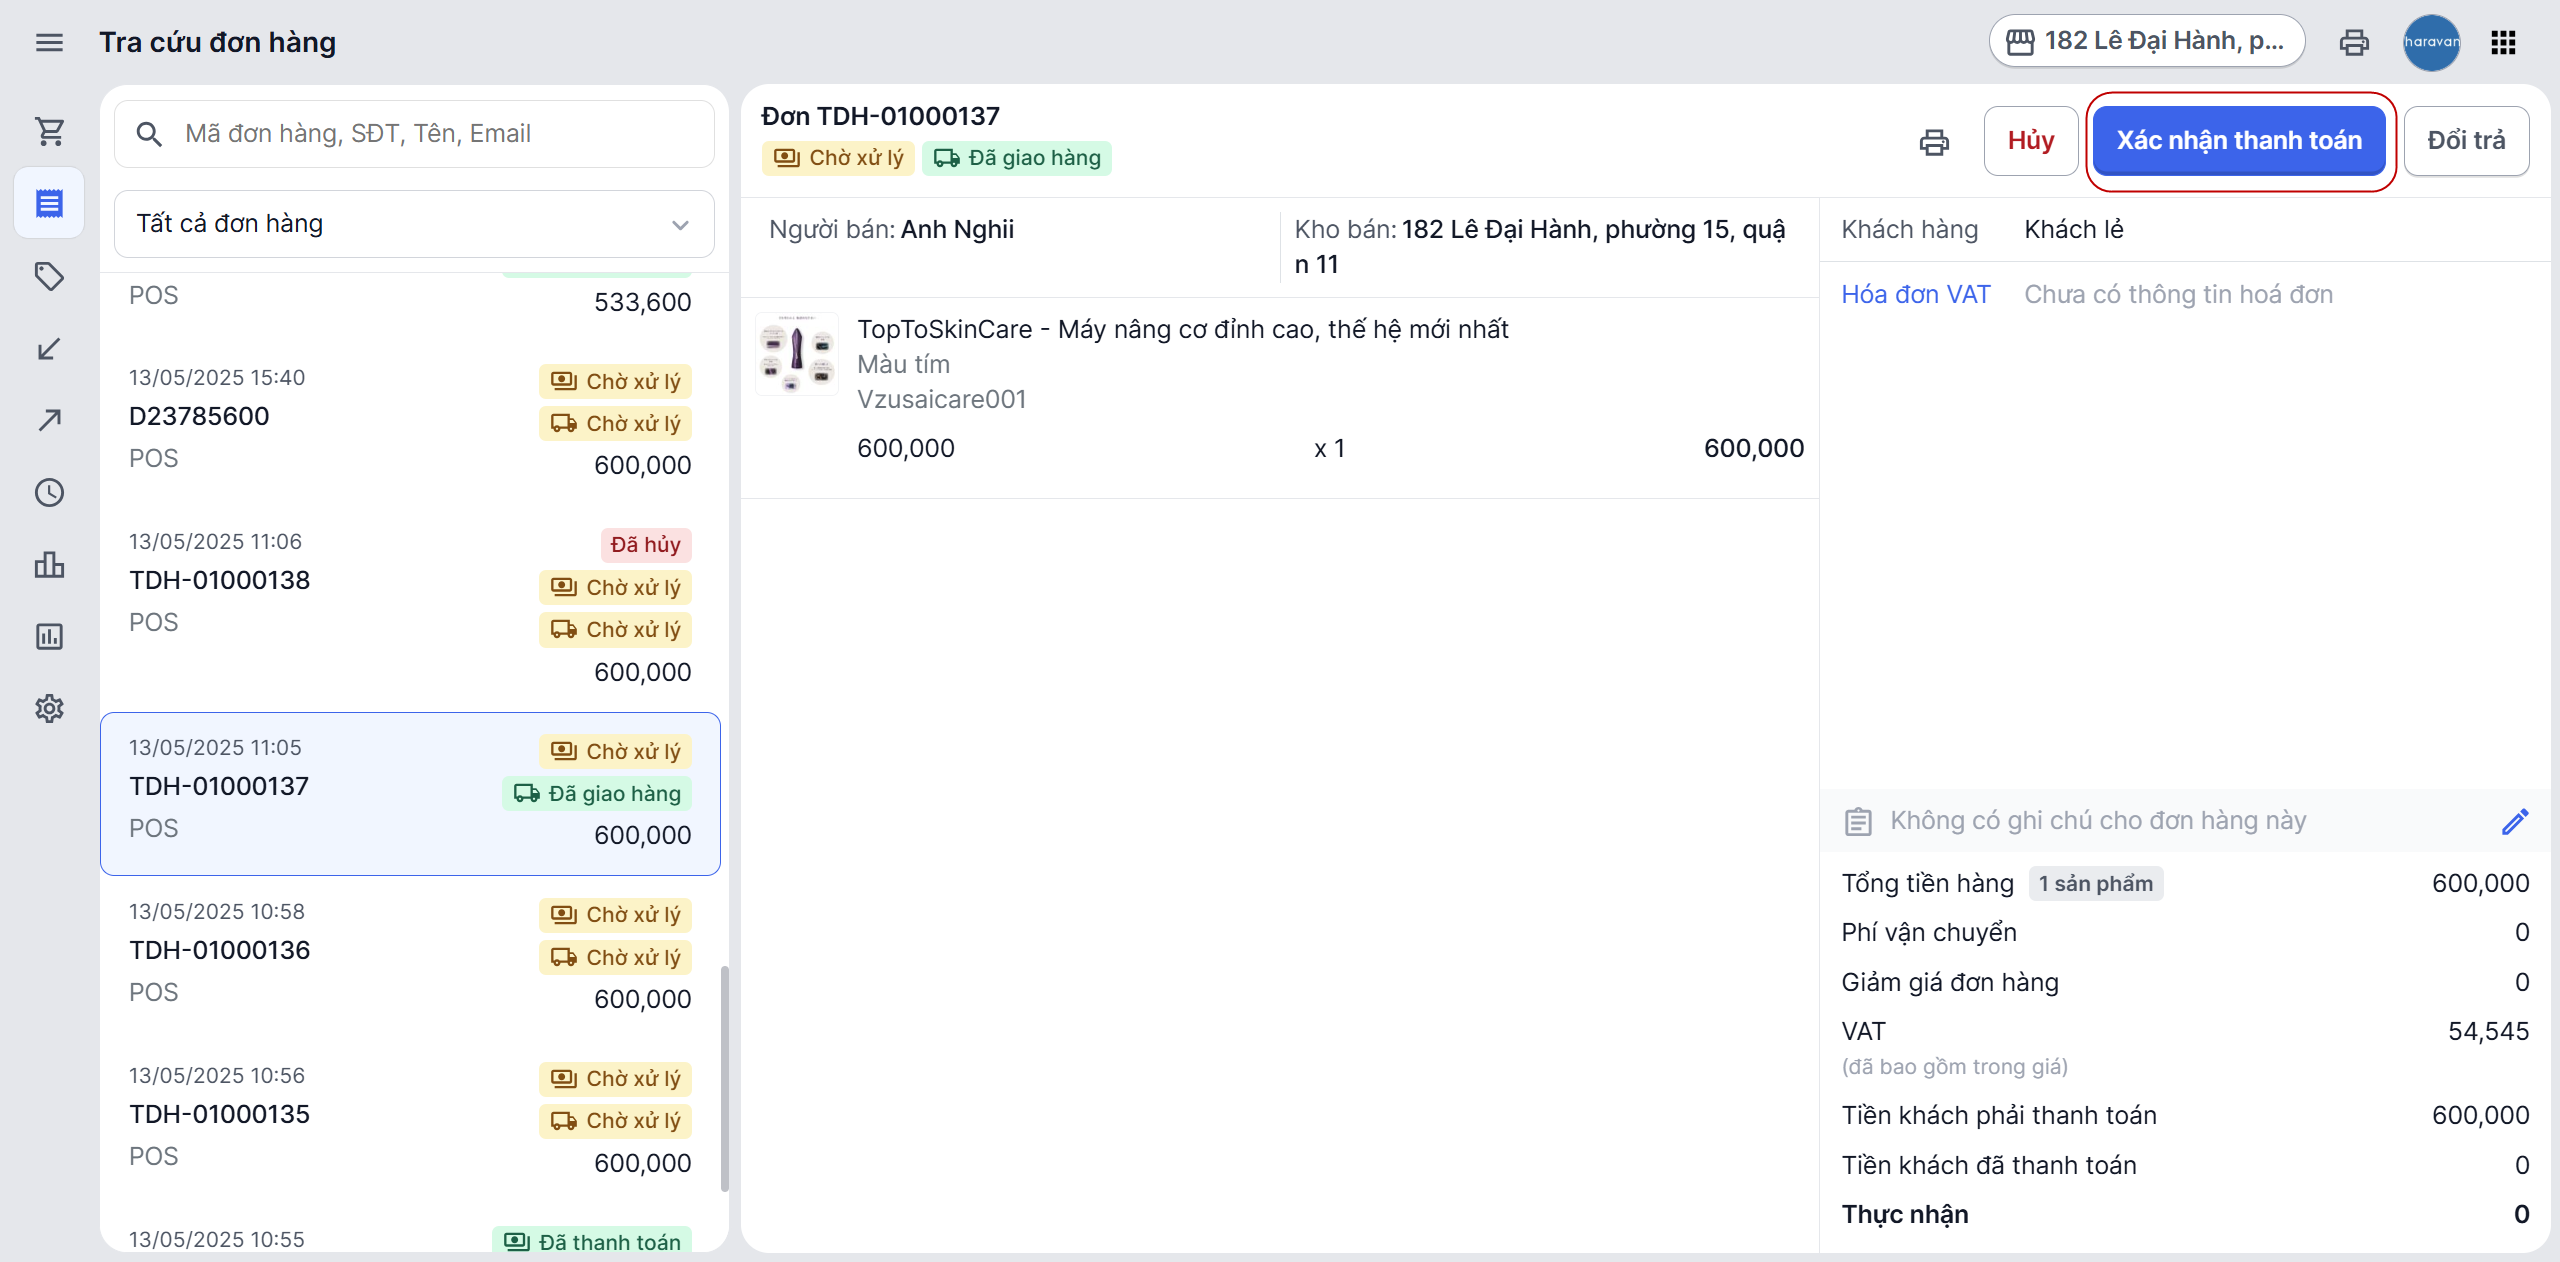
Task: Click the outgoing arrow sidebar icon
Action: [x=49, y=420]
